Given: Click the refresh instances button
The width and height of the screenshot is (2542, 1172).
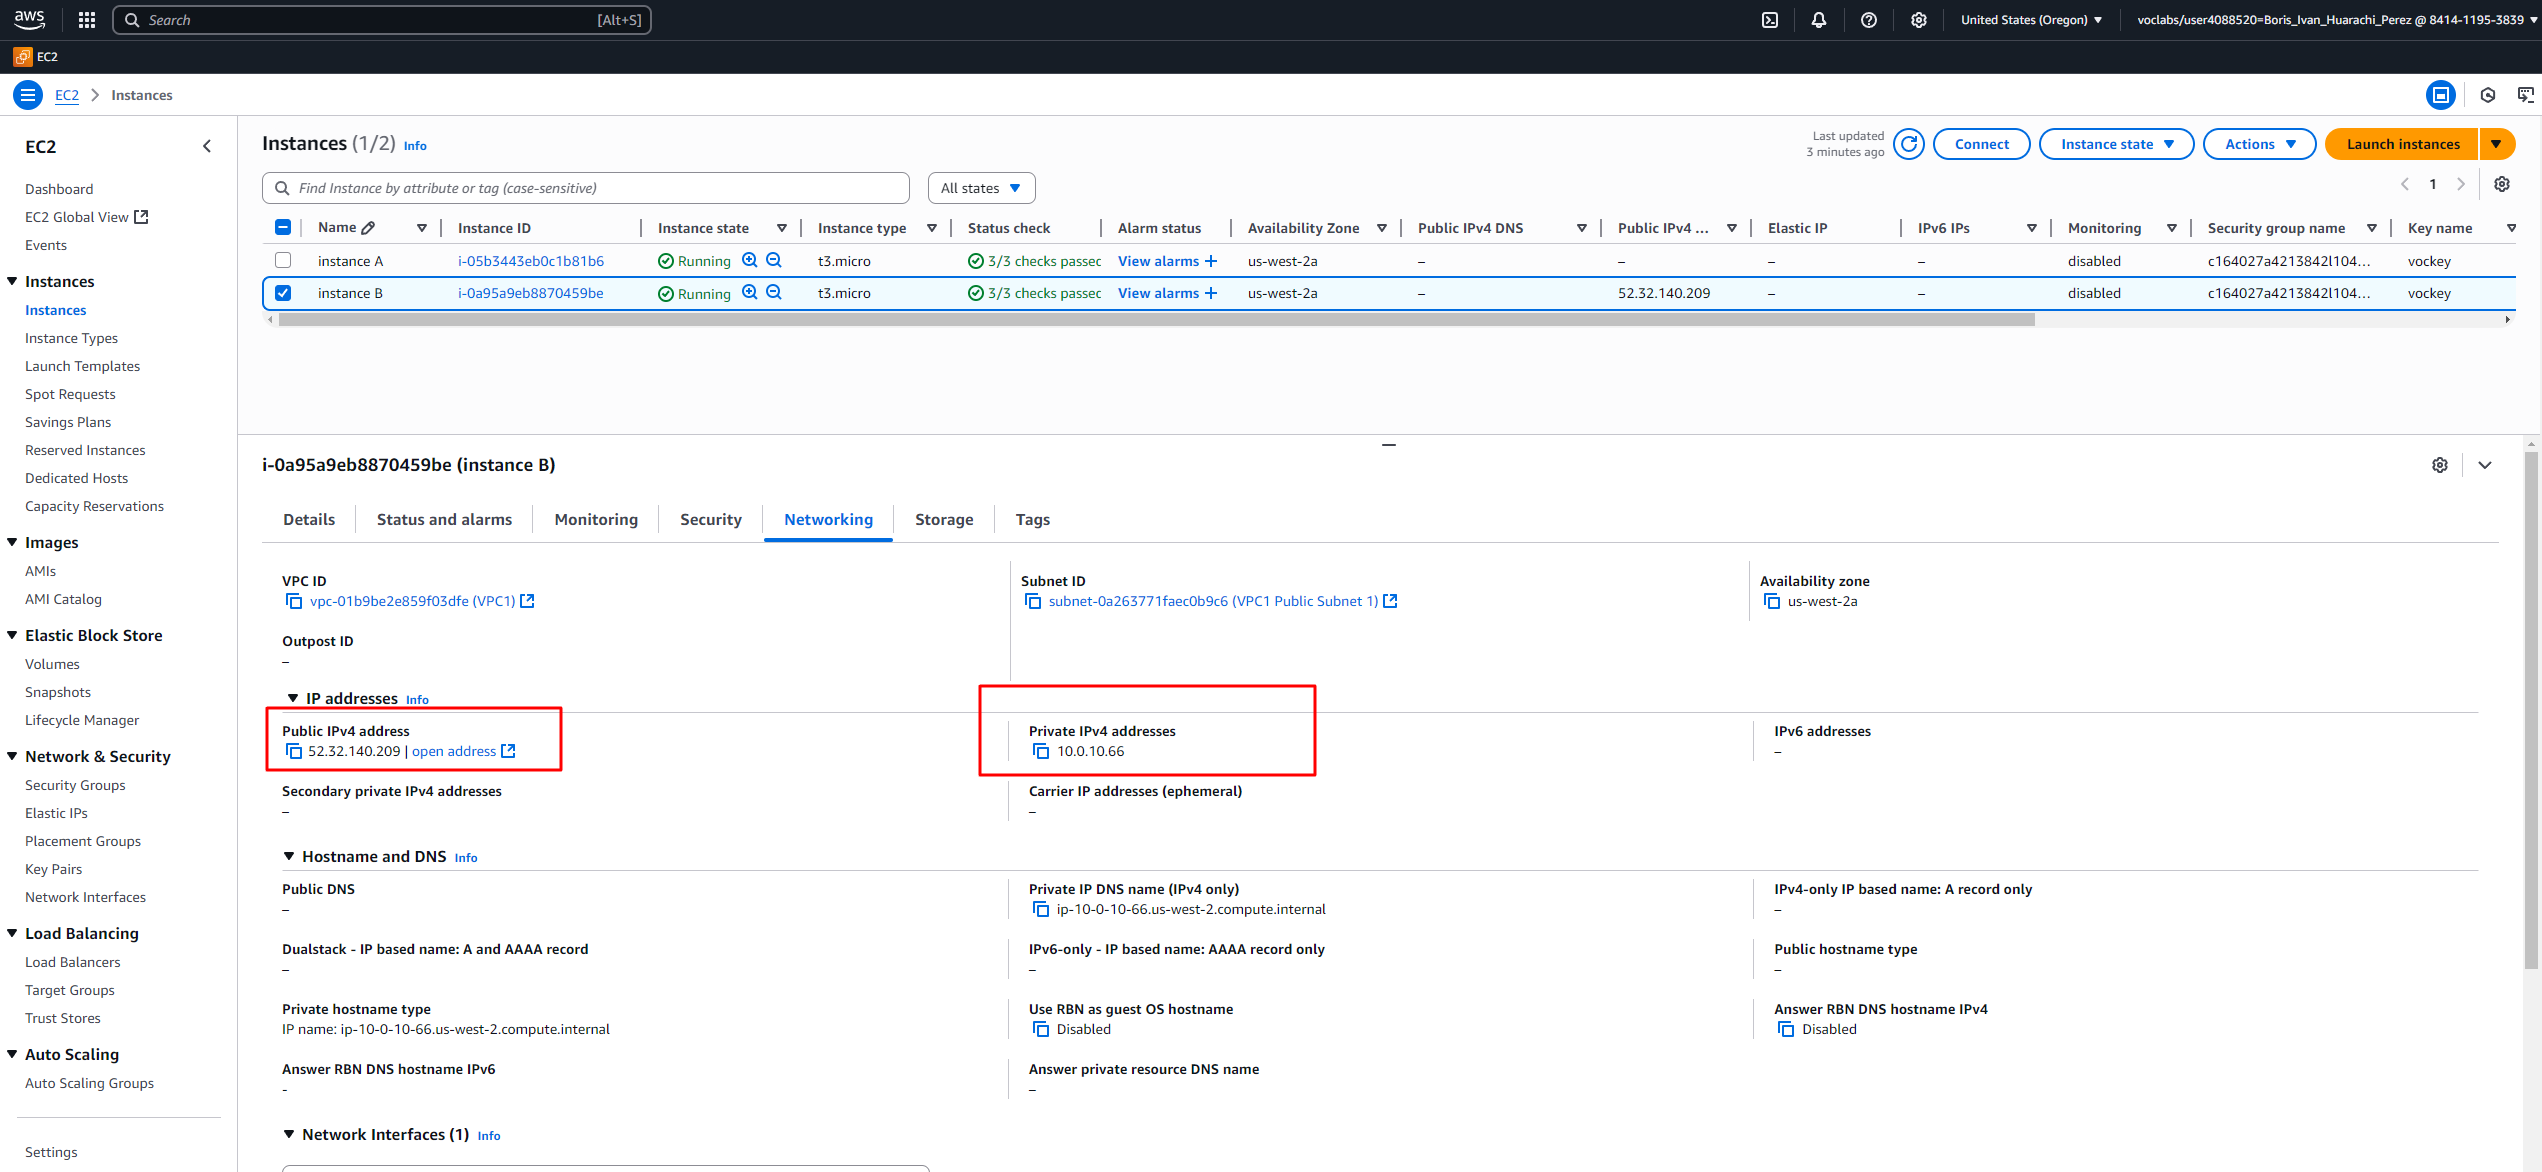Looking at the screenshot, I should click(x=1908, y=144).
